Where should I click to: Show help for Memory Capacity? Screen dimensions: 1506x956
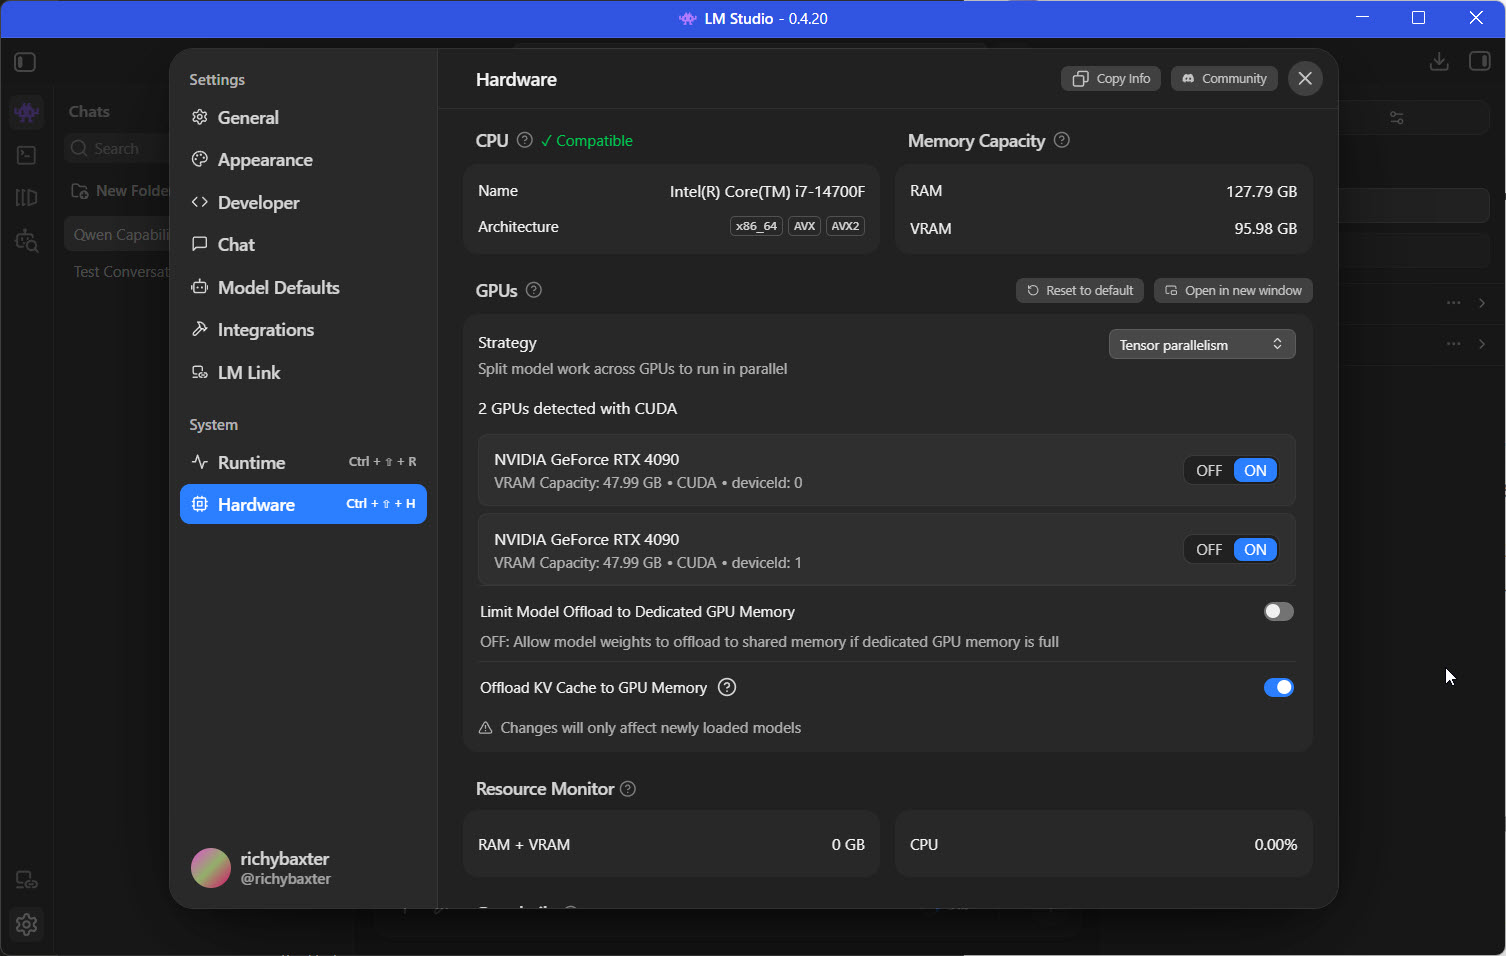pos(1062,141)
